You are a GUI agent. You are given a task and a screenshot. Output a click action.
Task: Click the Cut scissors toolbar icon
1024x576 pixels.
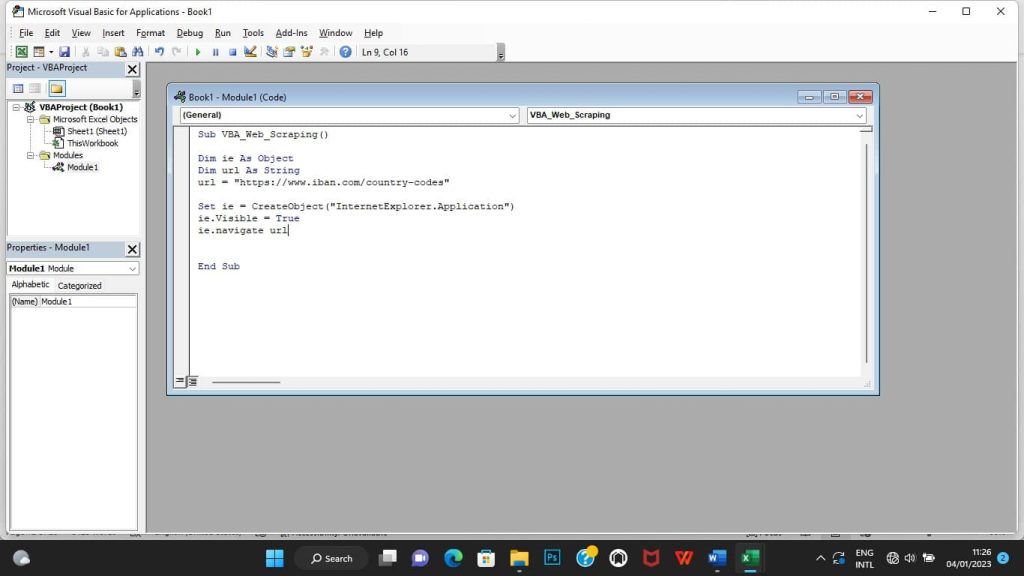point(86,52)
